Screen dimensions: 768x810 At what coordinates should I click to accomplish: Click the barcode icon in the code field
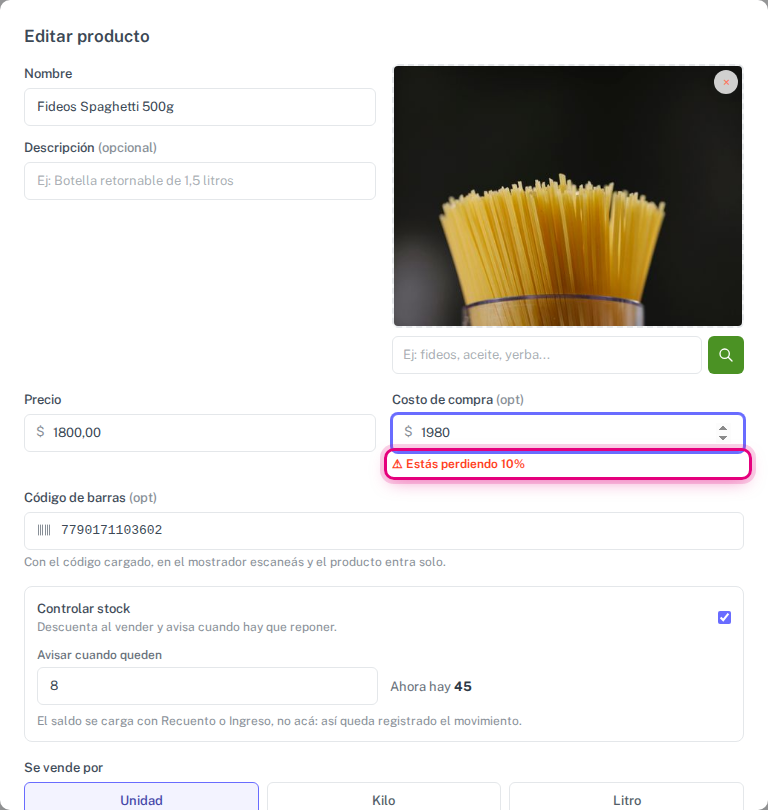coord(44,530)
